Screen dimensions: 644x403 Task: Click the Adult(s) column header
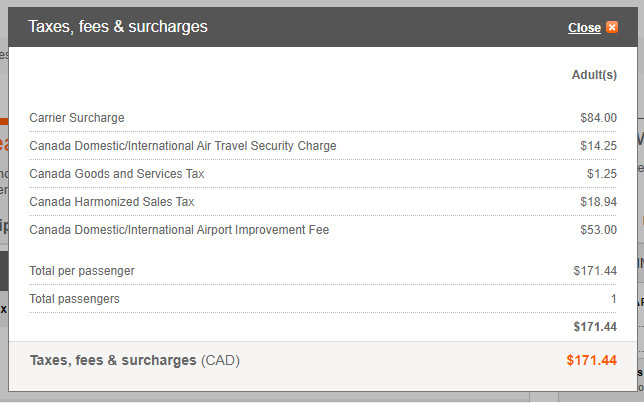tap(594, 74)
